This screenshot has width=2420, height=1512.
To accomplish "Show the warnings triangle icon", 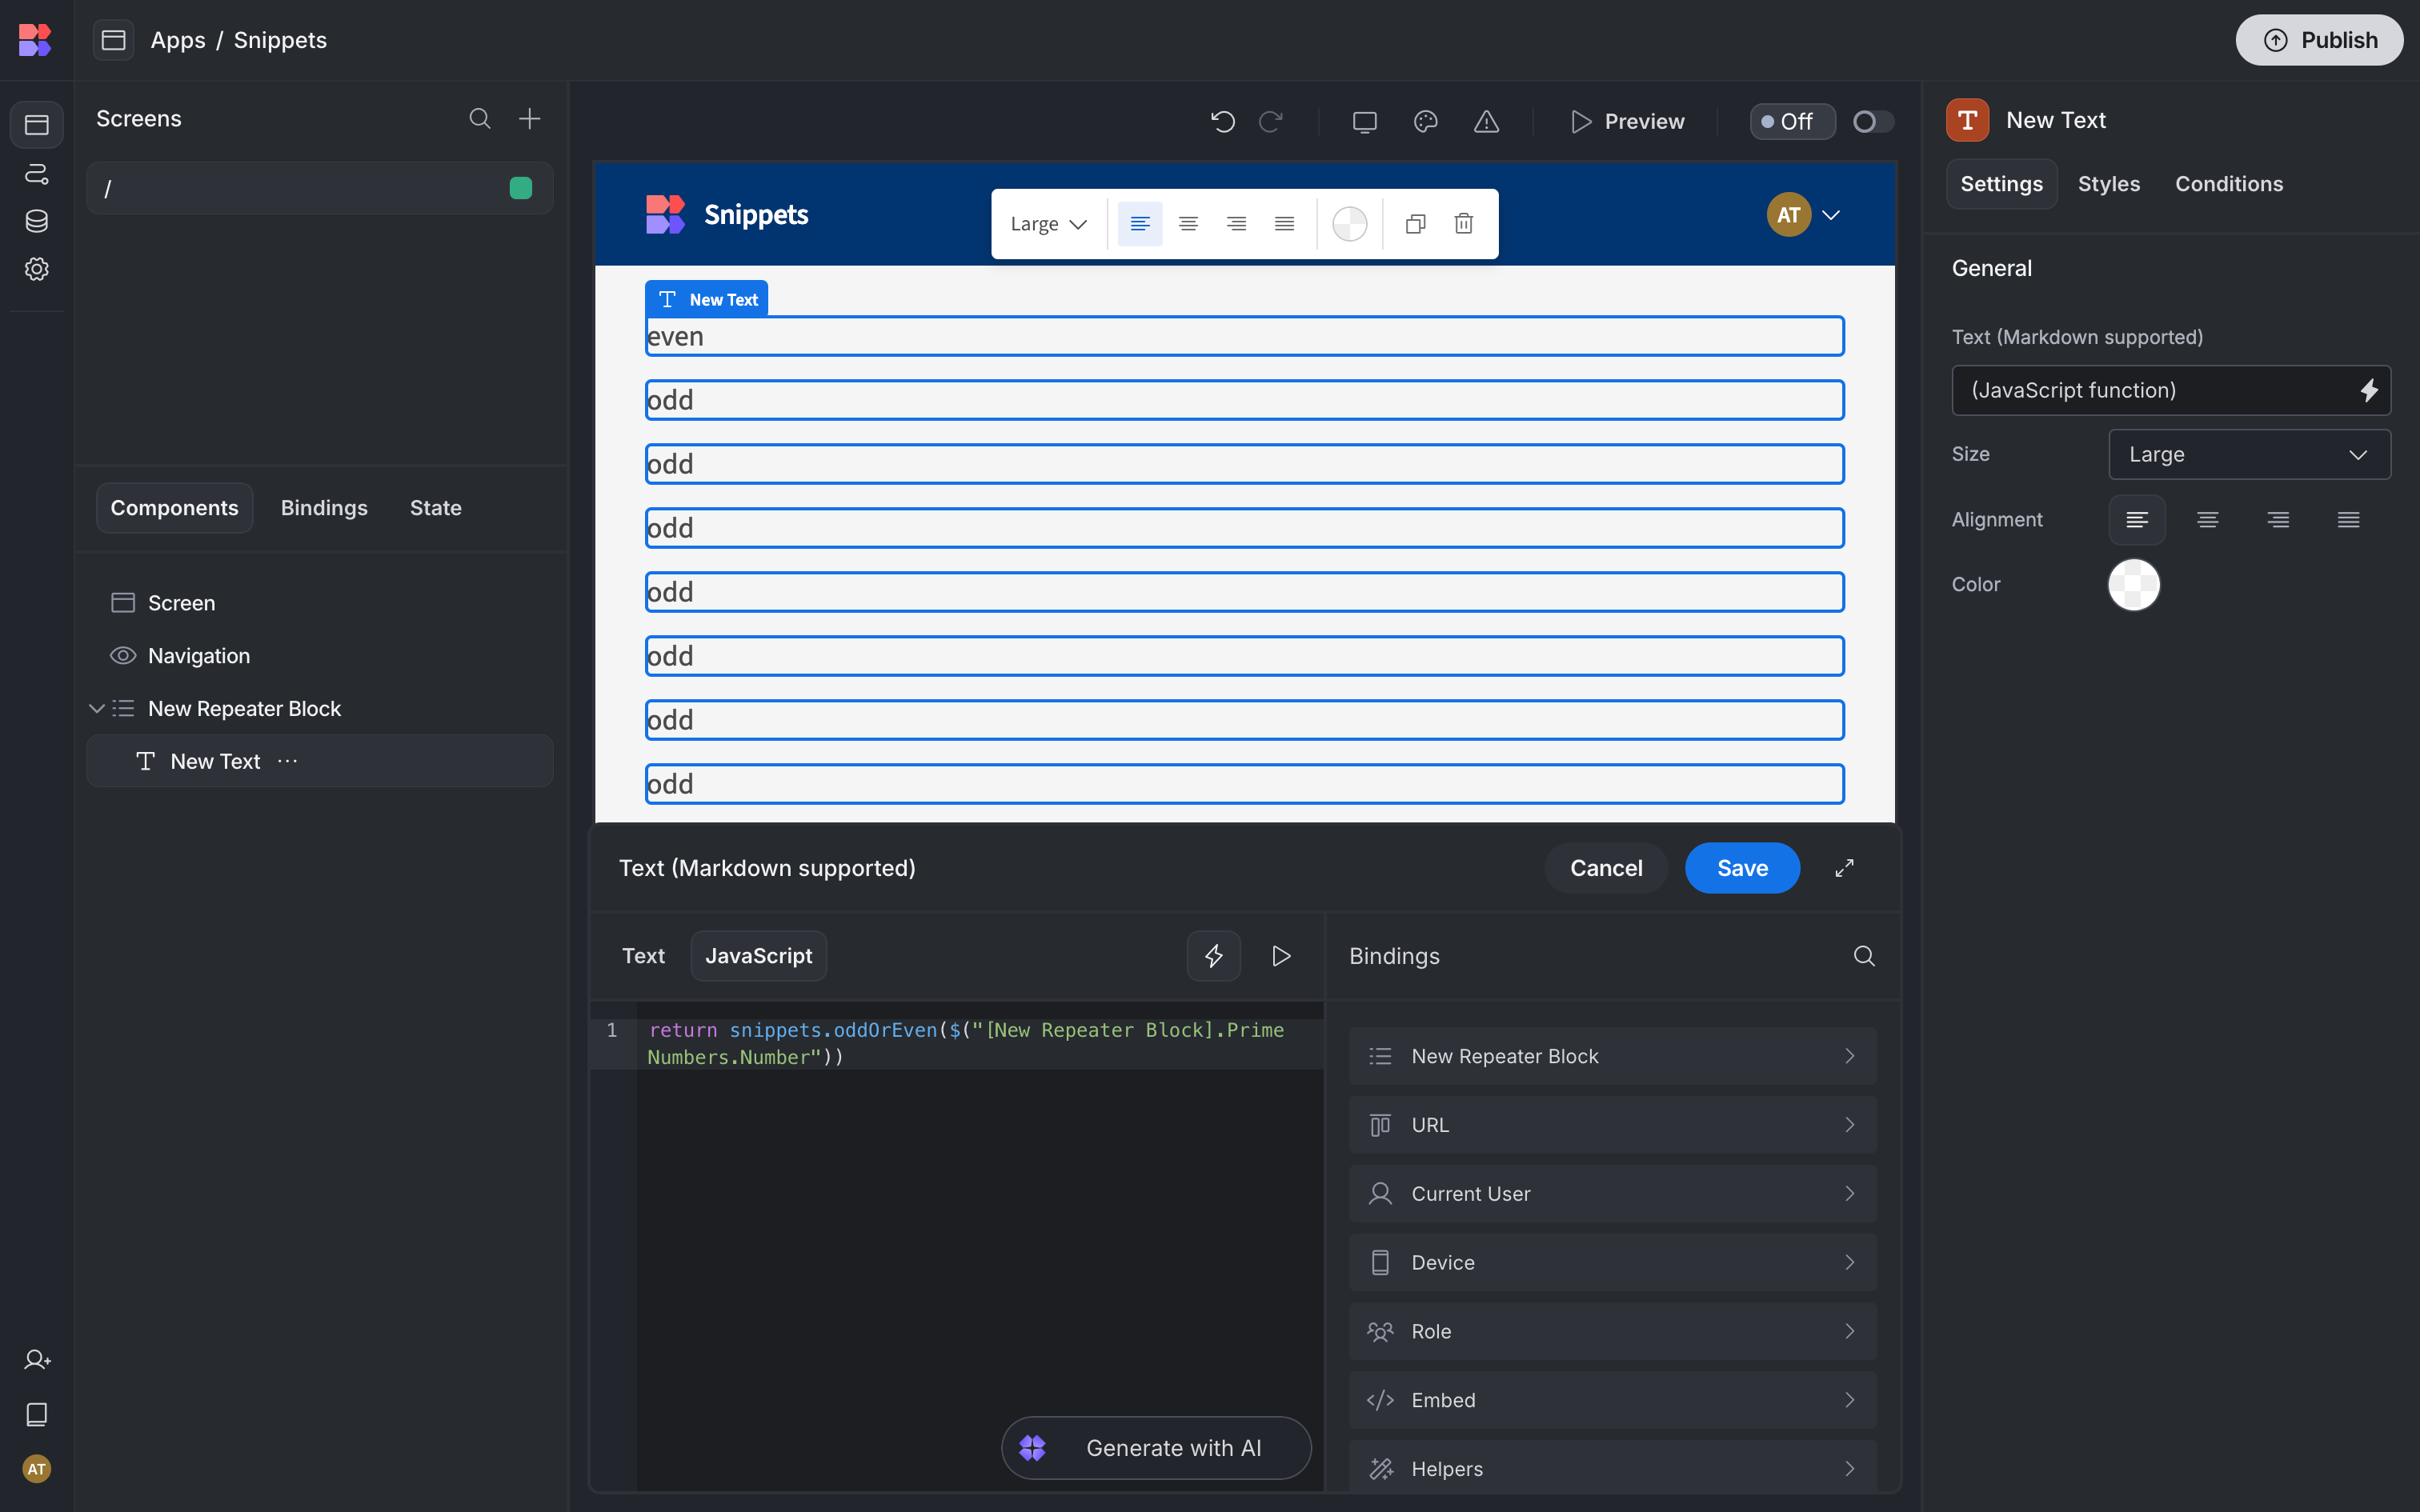I will click(x=1487, y=122).
